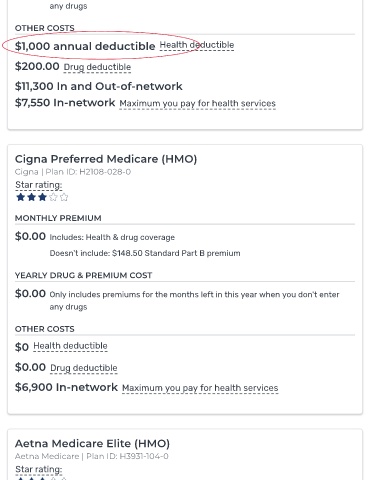Click the fourth empty star in the Cigna rating

[x=53, y=197]
